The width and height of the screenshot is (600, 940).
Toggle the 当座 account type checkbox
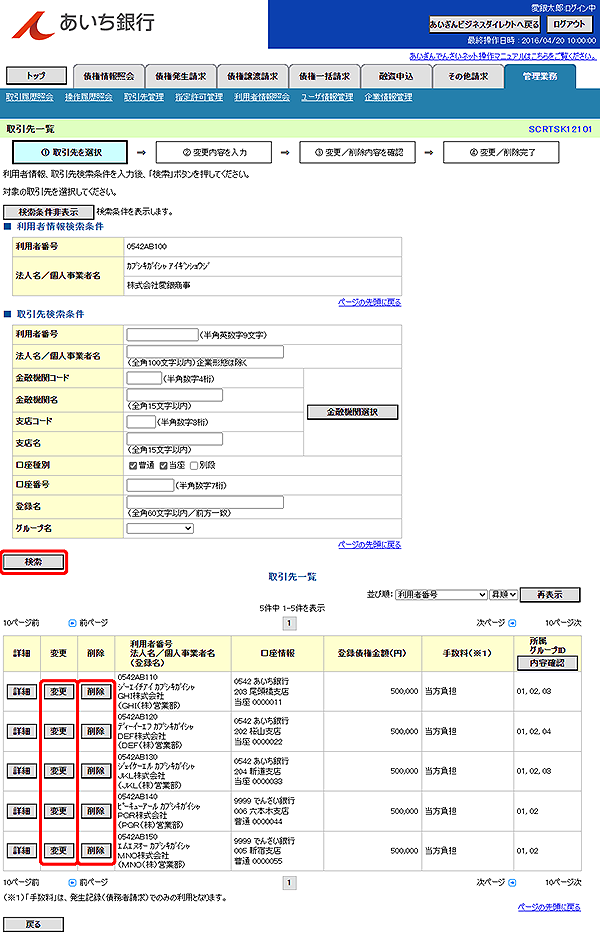coord(163,466)
